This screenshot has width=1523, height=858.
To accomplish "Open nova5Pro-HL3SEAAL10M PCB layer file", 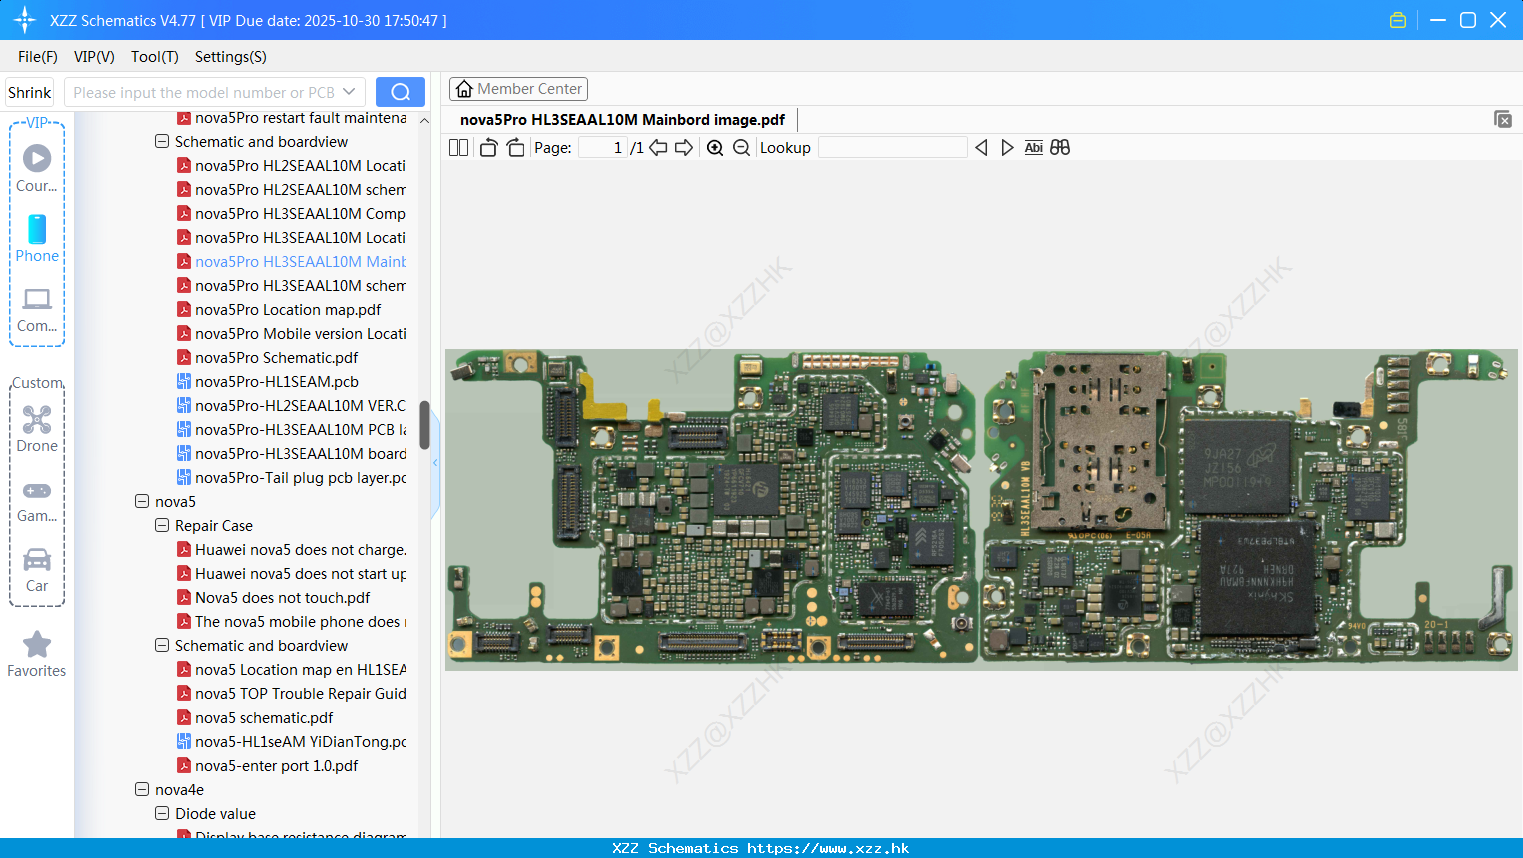I will [291, 430].
